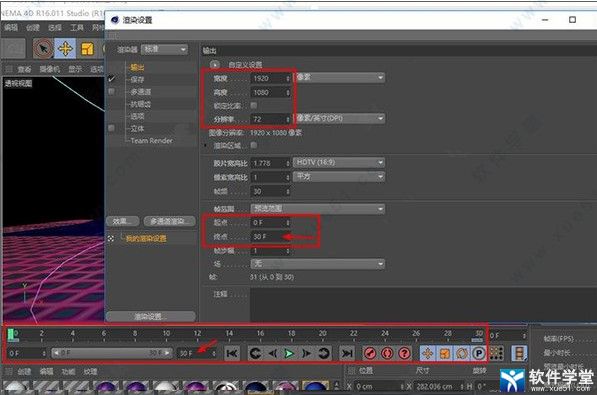This screenshot has width=597, height=395.
Task: Open the frame range dropdown
Action: click(318, 208)
